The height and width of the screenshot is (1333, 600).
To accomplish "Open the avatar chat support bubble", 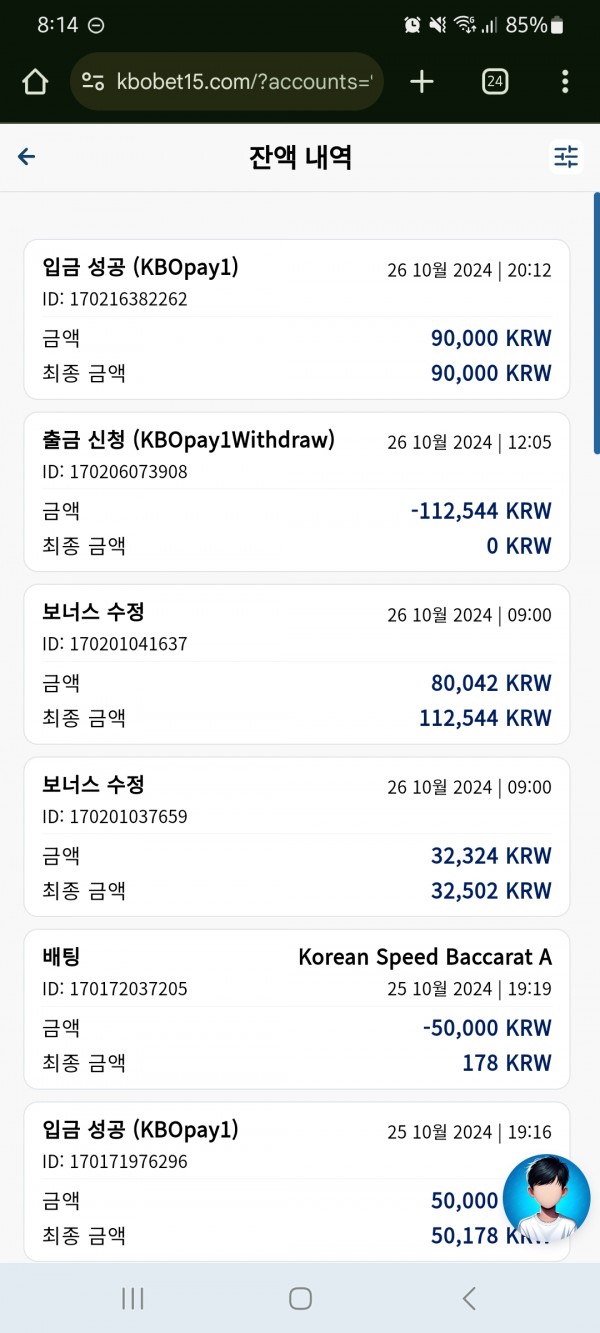I will coord(546,1198).
